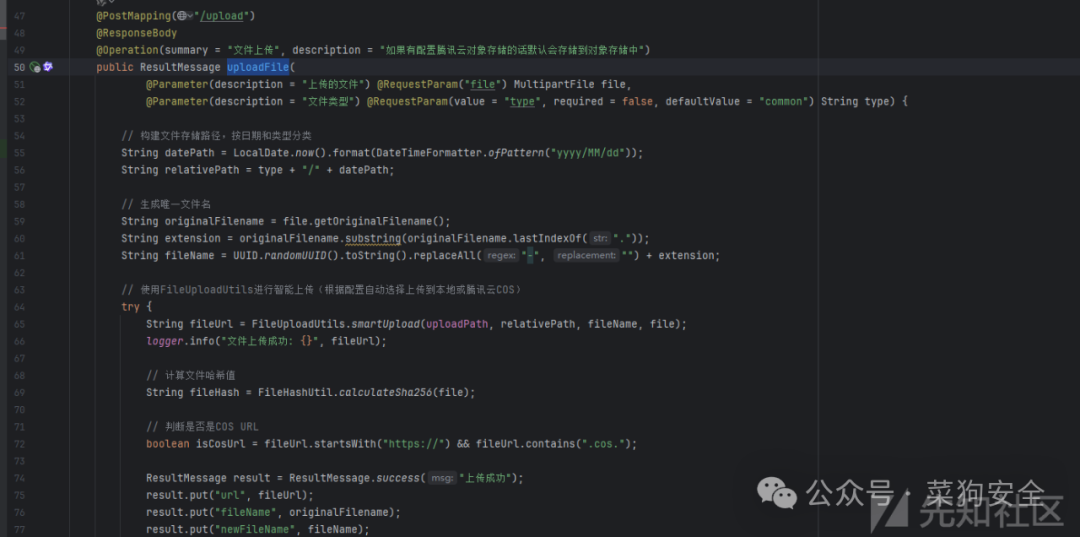Click line number 64 beside try
The image size is (1080, 537).
19,306
